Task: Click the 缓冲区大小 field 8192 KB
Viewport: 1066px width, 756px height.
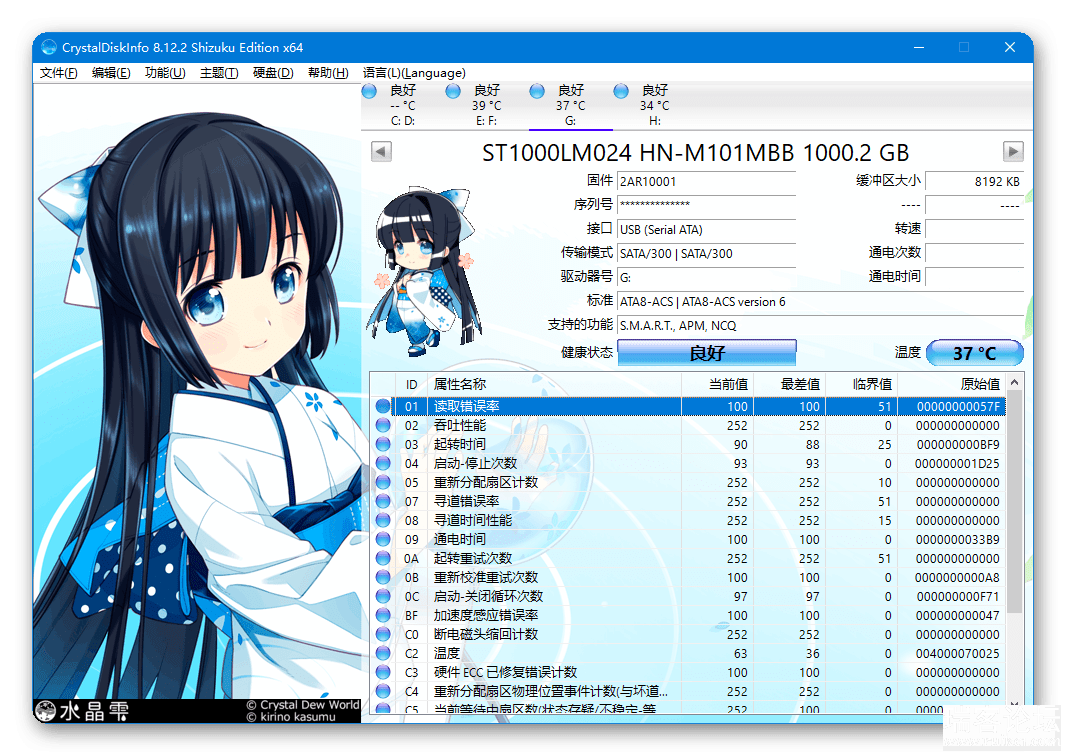Action: (974, 182)
